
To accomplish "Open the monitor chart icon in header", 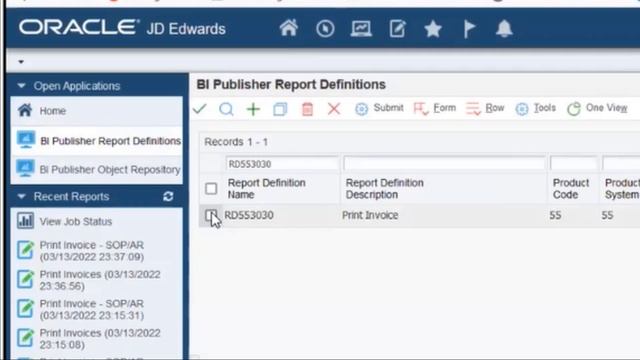I will [x=361, y=29].
